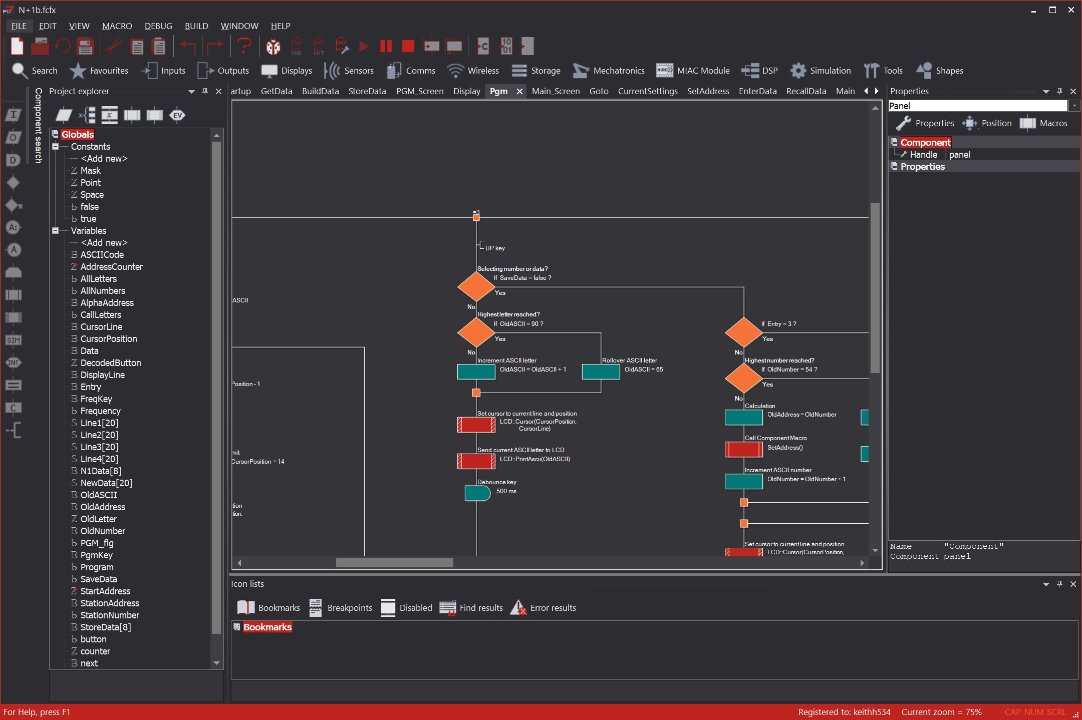Click the orange 'If OldASCII = 90' decision diamond
The image size is (1082, 720).
475,332
